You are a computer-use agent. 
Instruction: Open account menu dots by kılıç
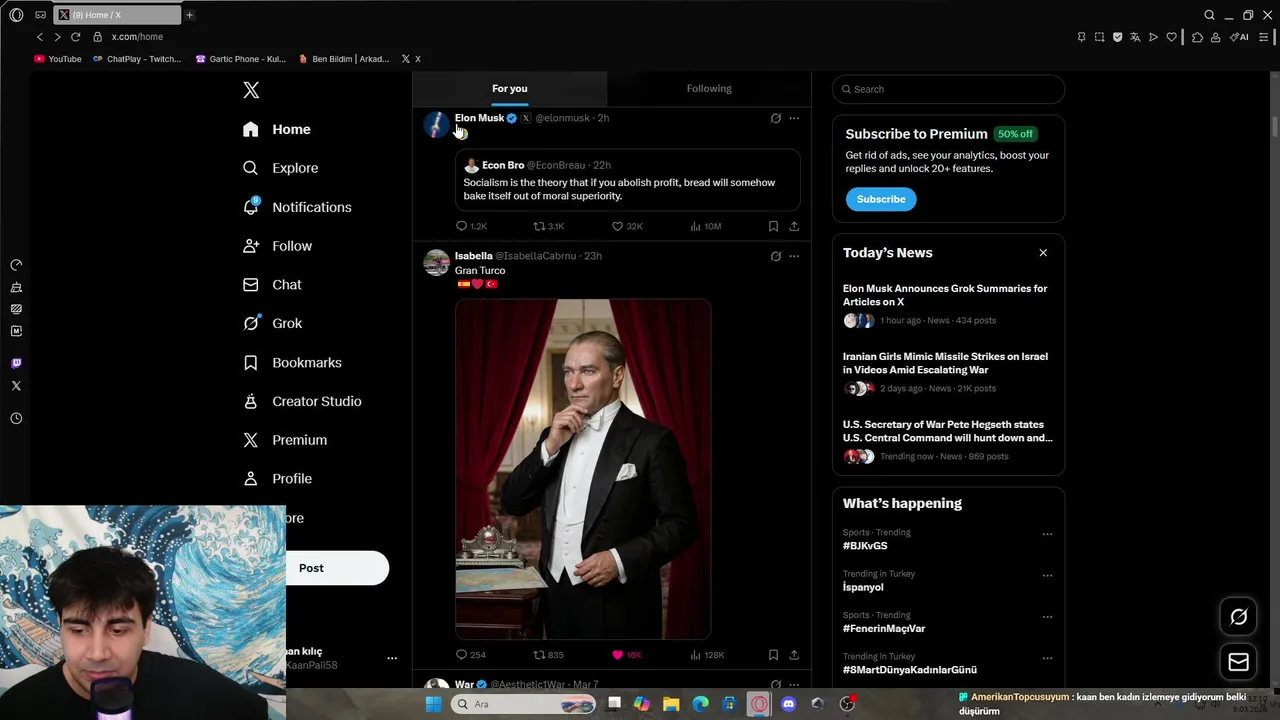(x=392, y=658)
